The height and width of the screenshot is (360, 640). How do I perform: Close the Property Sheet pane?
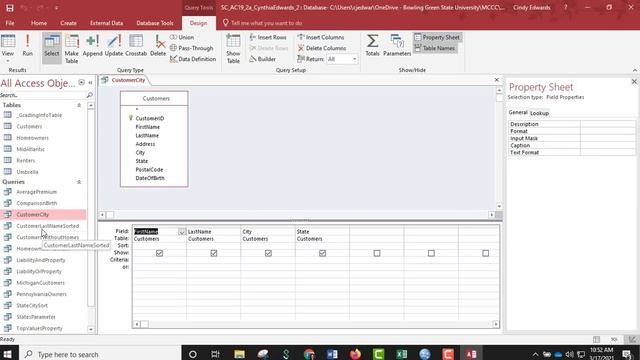pos(634,82)
